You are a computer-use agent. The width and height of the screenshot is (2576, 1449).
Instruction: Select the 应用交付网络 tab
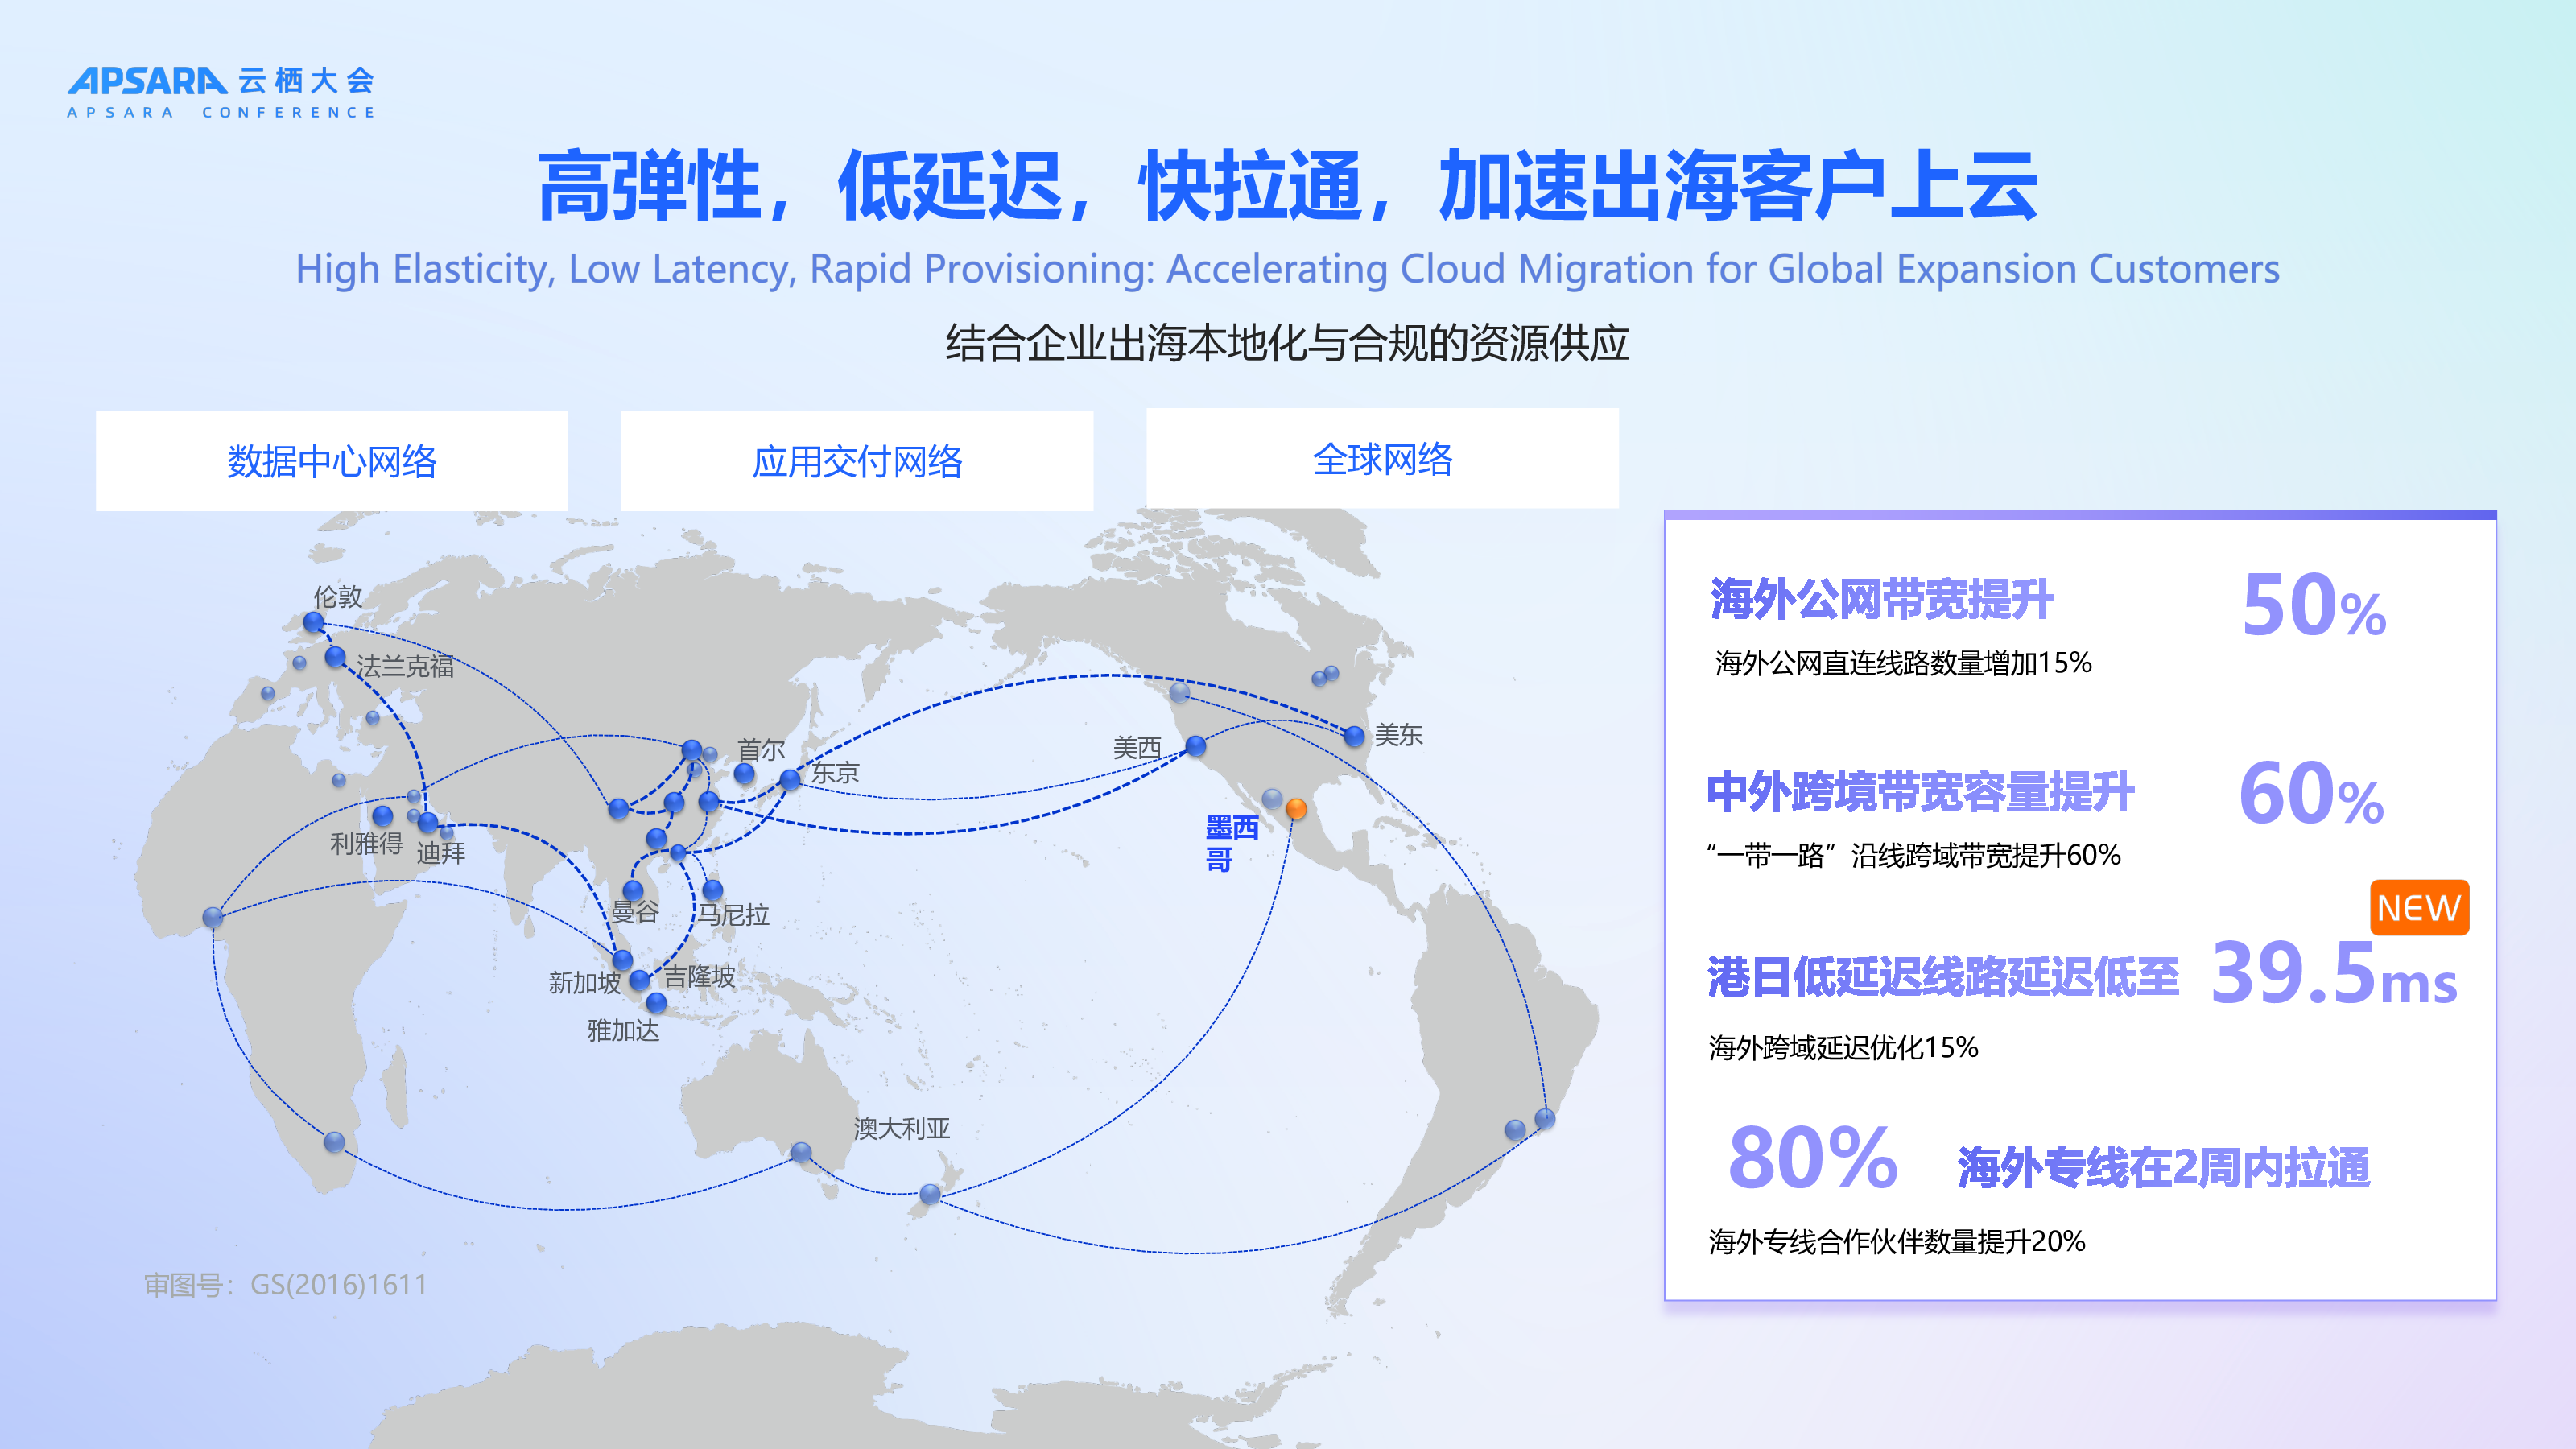pos(857,461)
